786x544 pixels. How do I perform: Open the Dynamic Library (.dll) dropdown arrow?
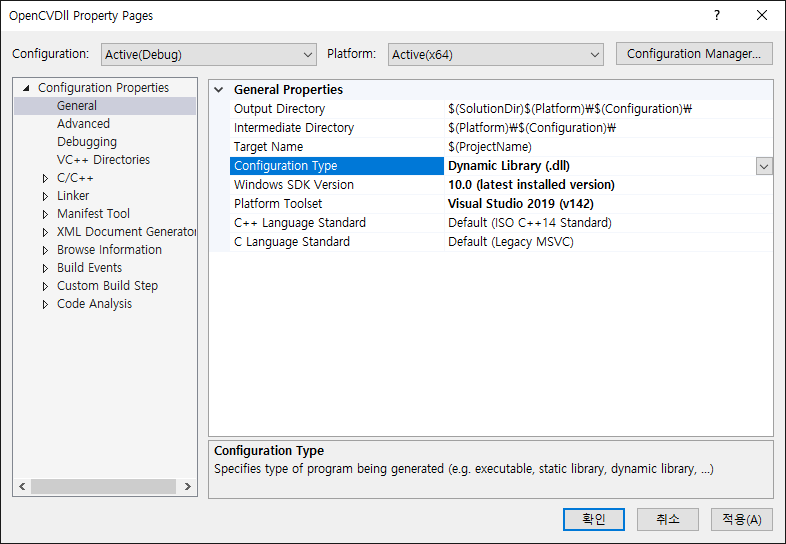(764, 166)
